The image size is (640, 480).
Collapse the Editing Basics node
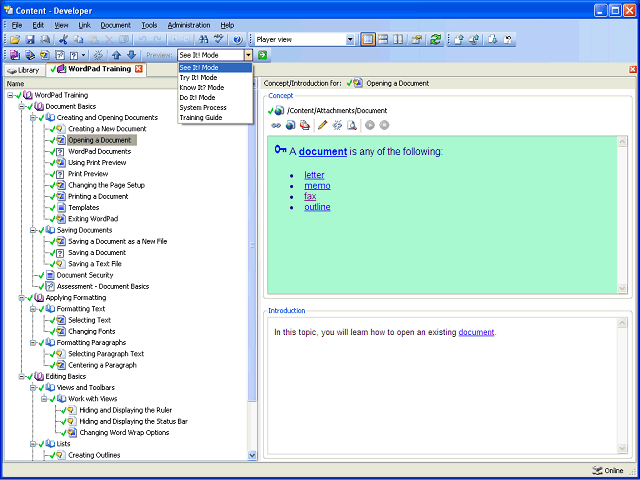21,376
